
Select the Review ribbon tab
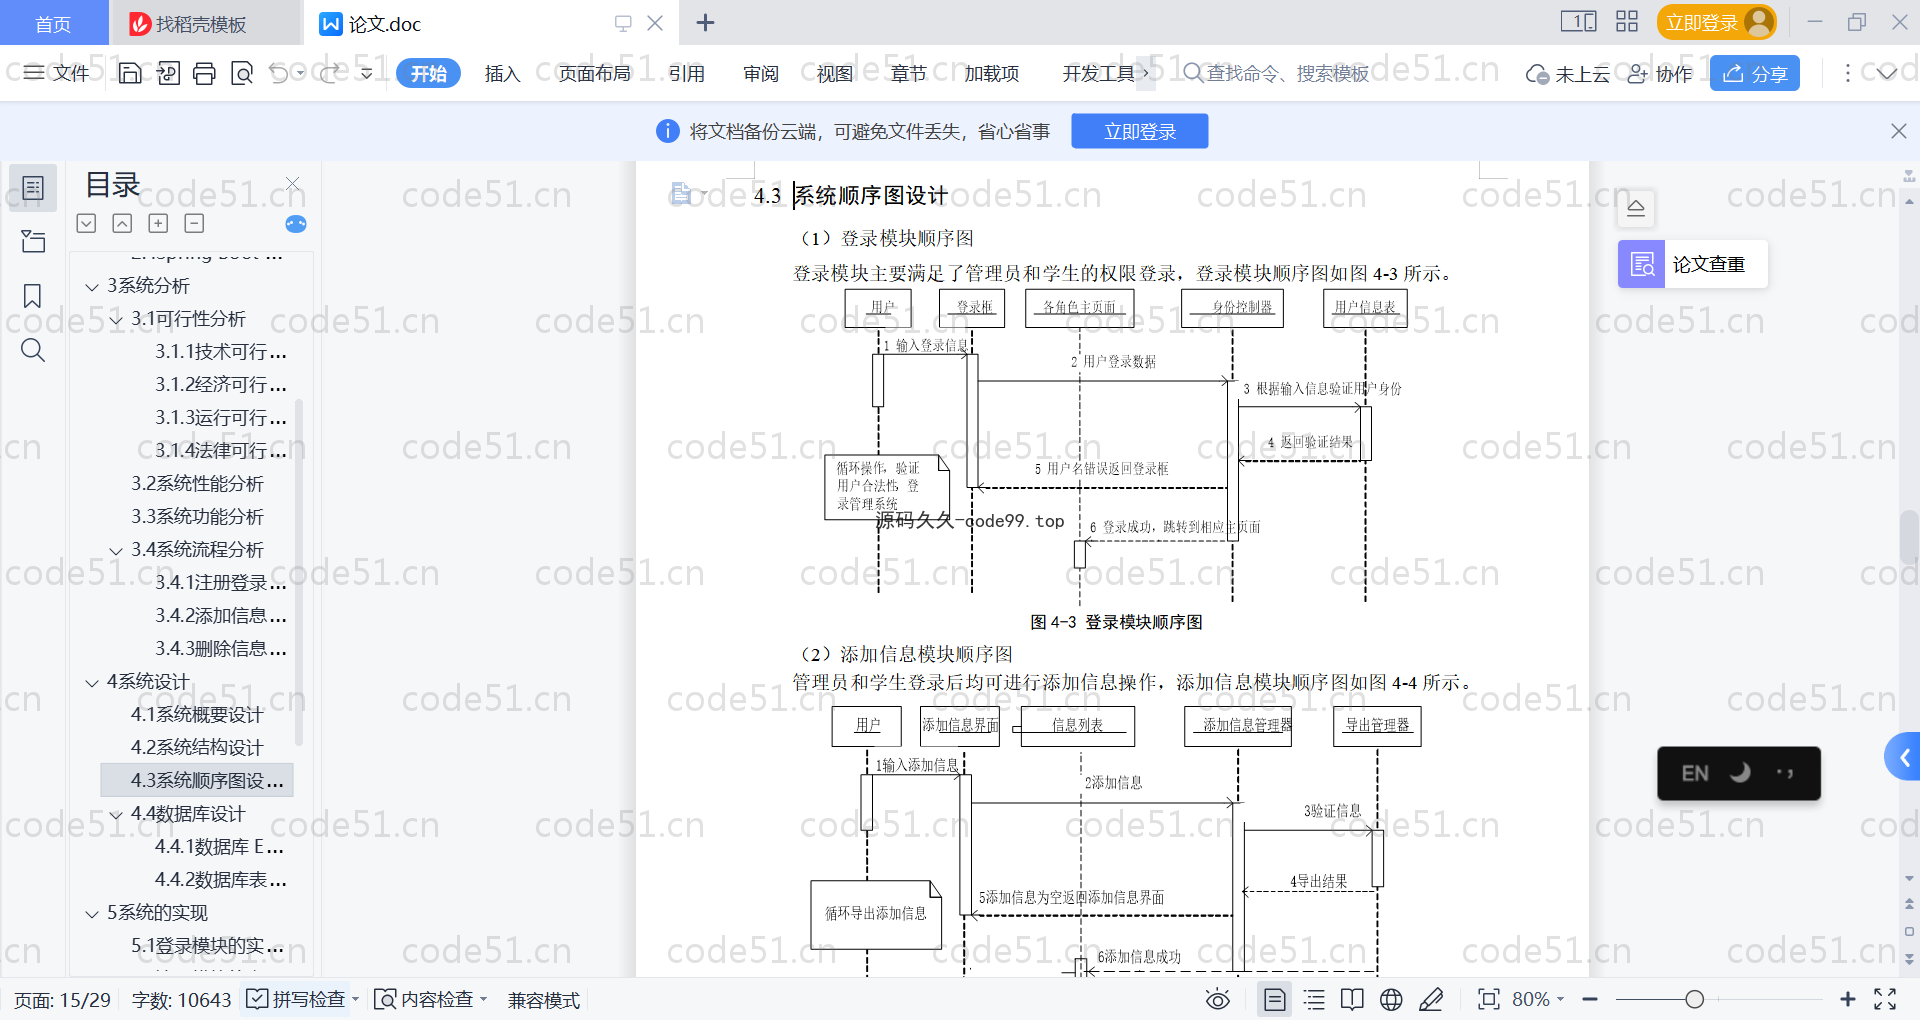coord(761,73)
